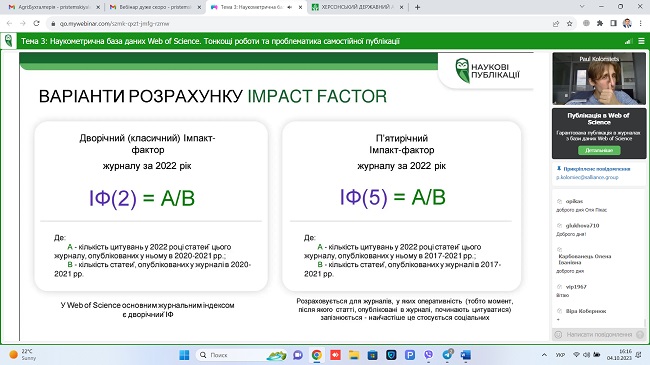
Task: Switch to the Вебінар дуже скоро Gmail tab
Action: click(x=155, y=7)
